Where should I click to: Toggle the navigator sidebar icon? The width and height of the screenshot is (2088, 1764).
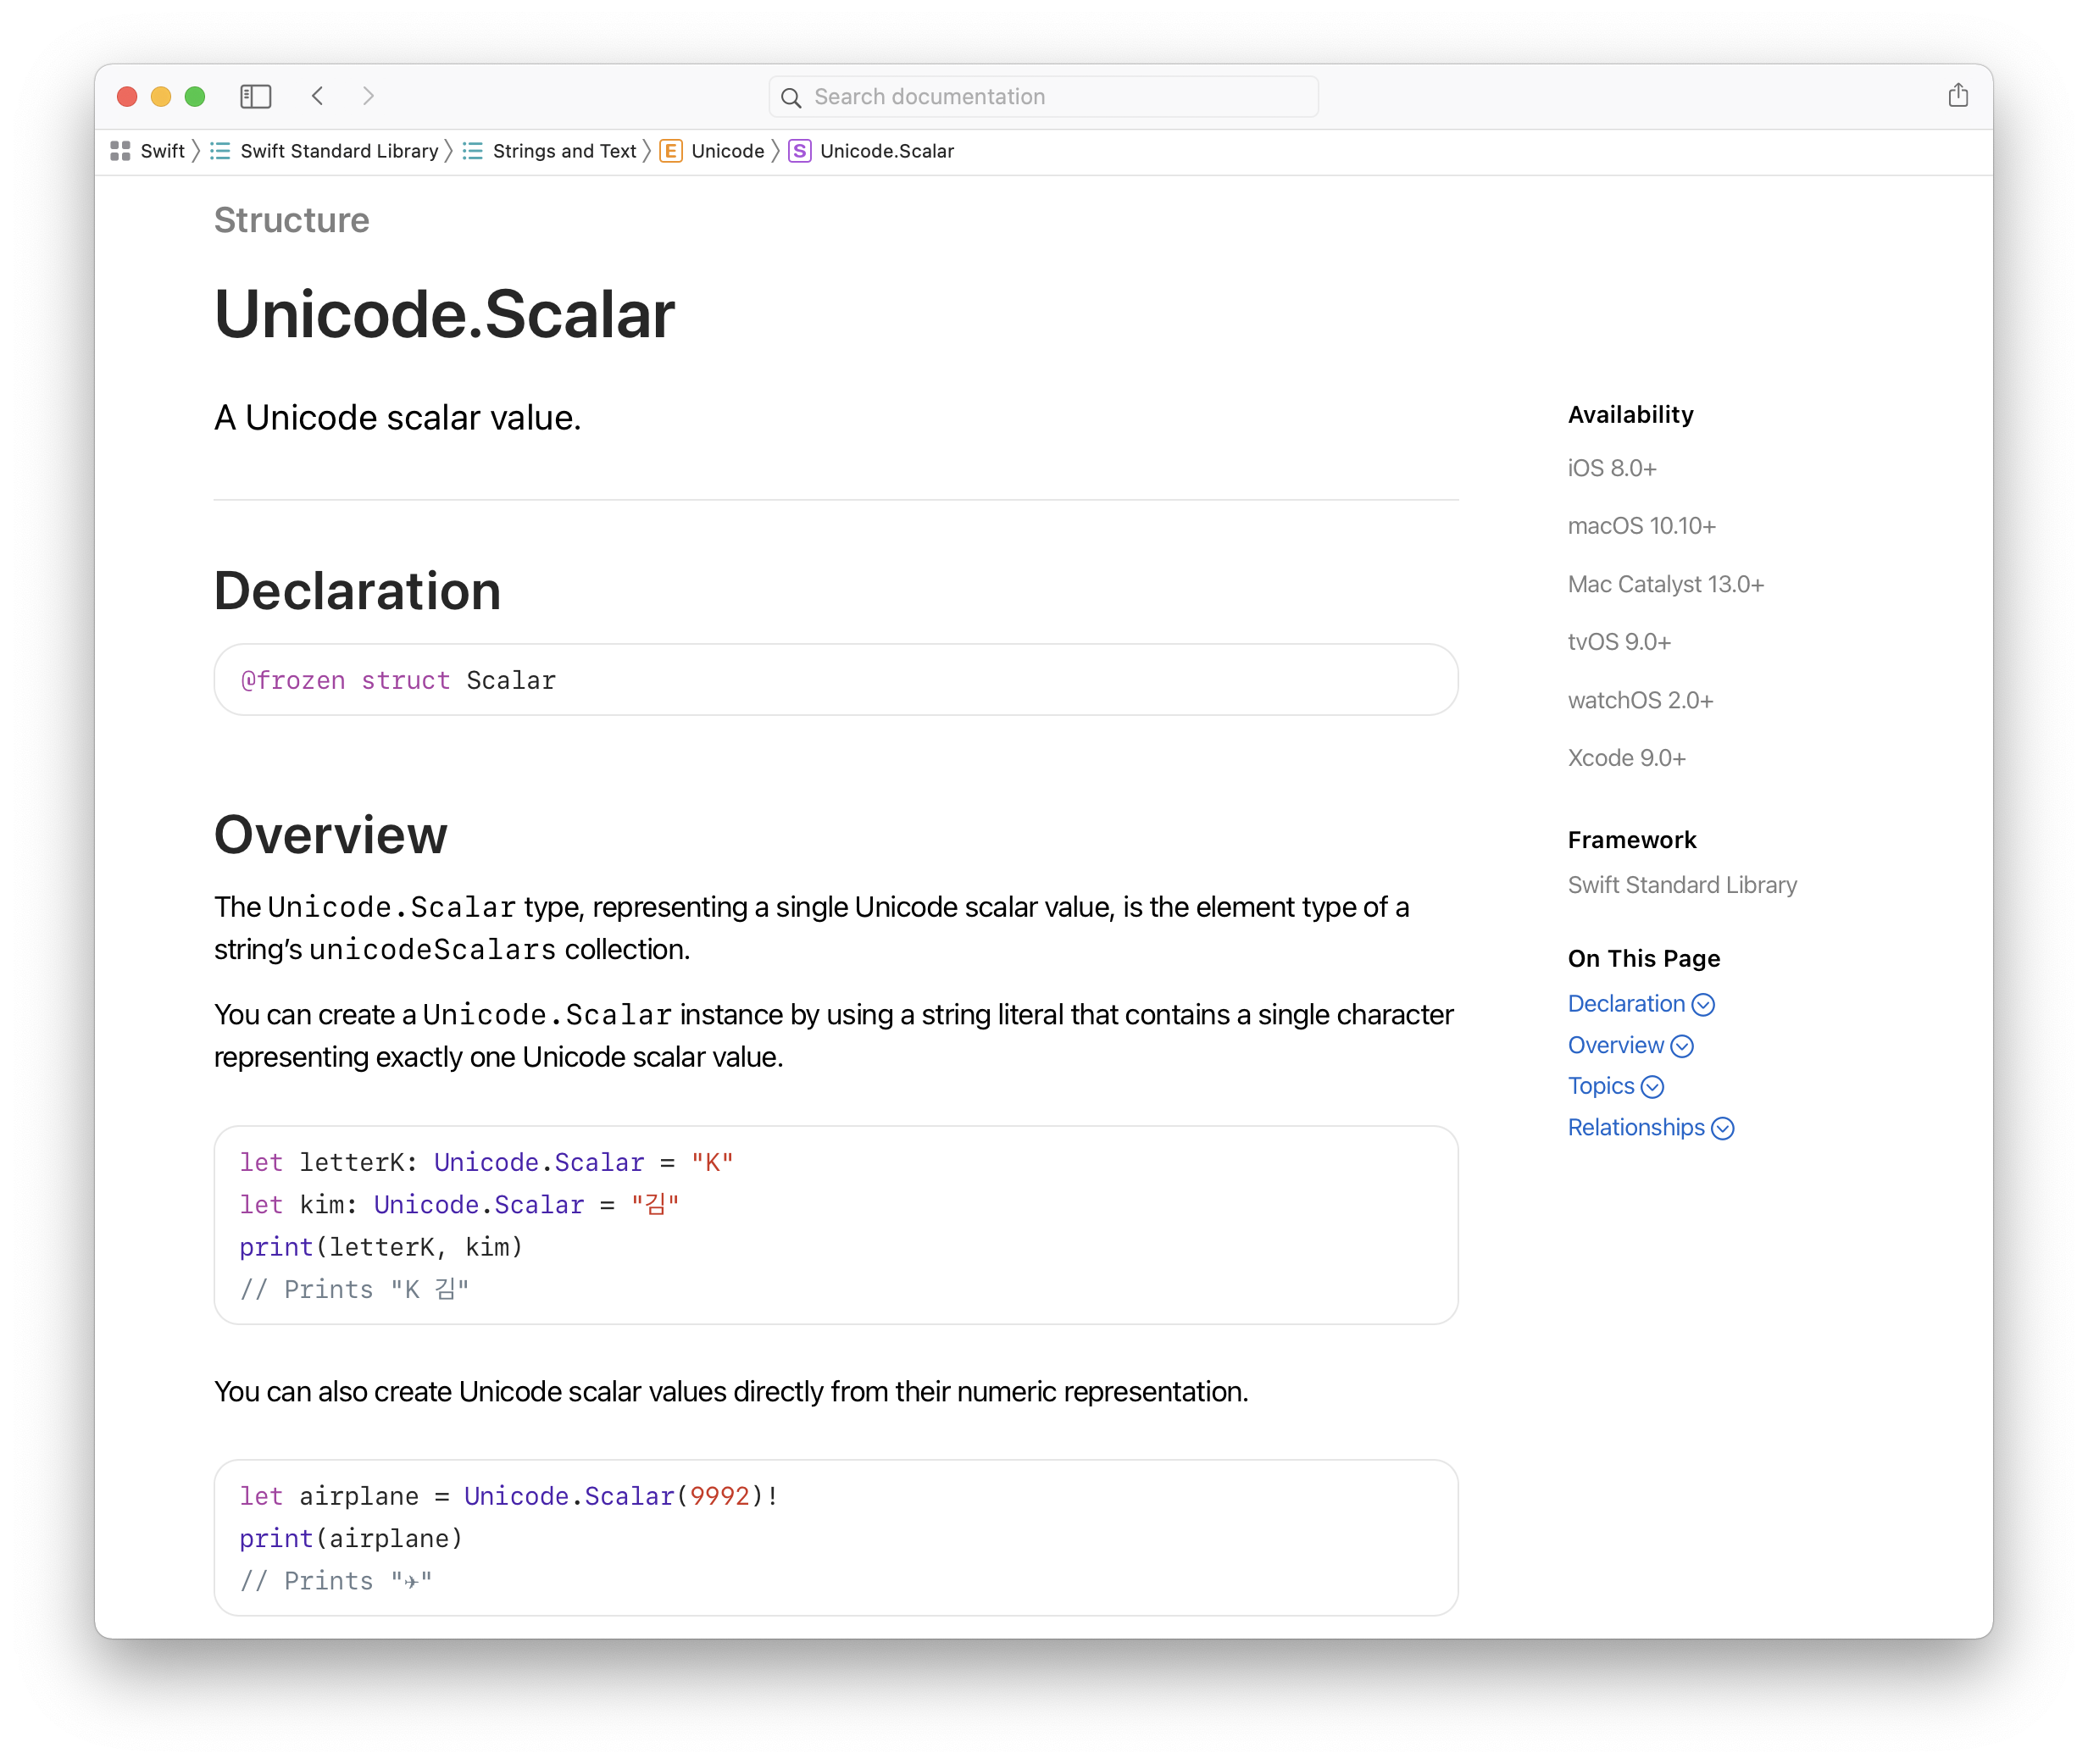point(256,96)
